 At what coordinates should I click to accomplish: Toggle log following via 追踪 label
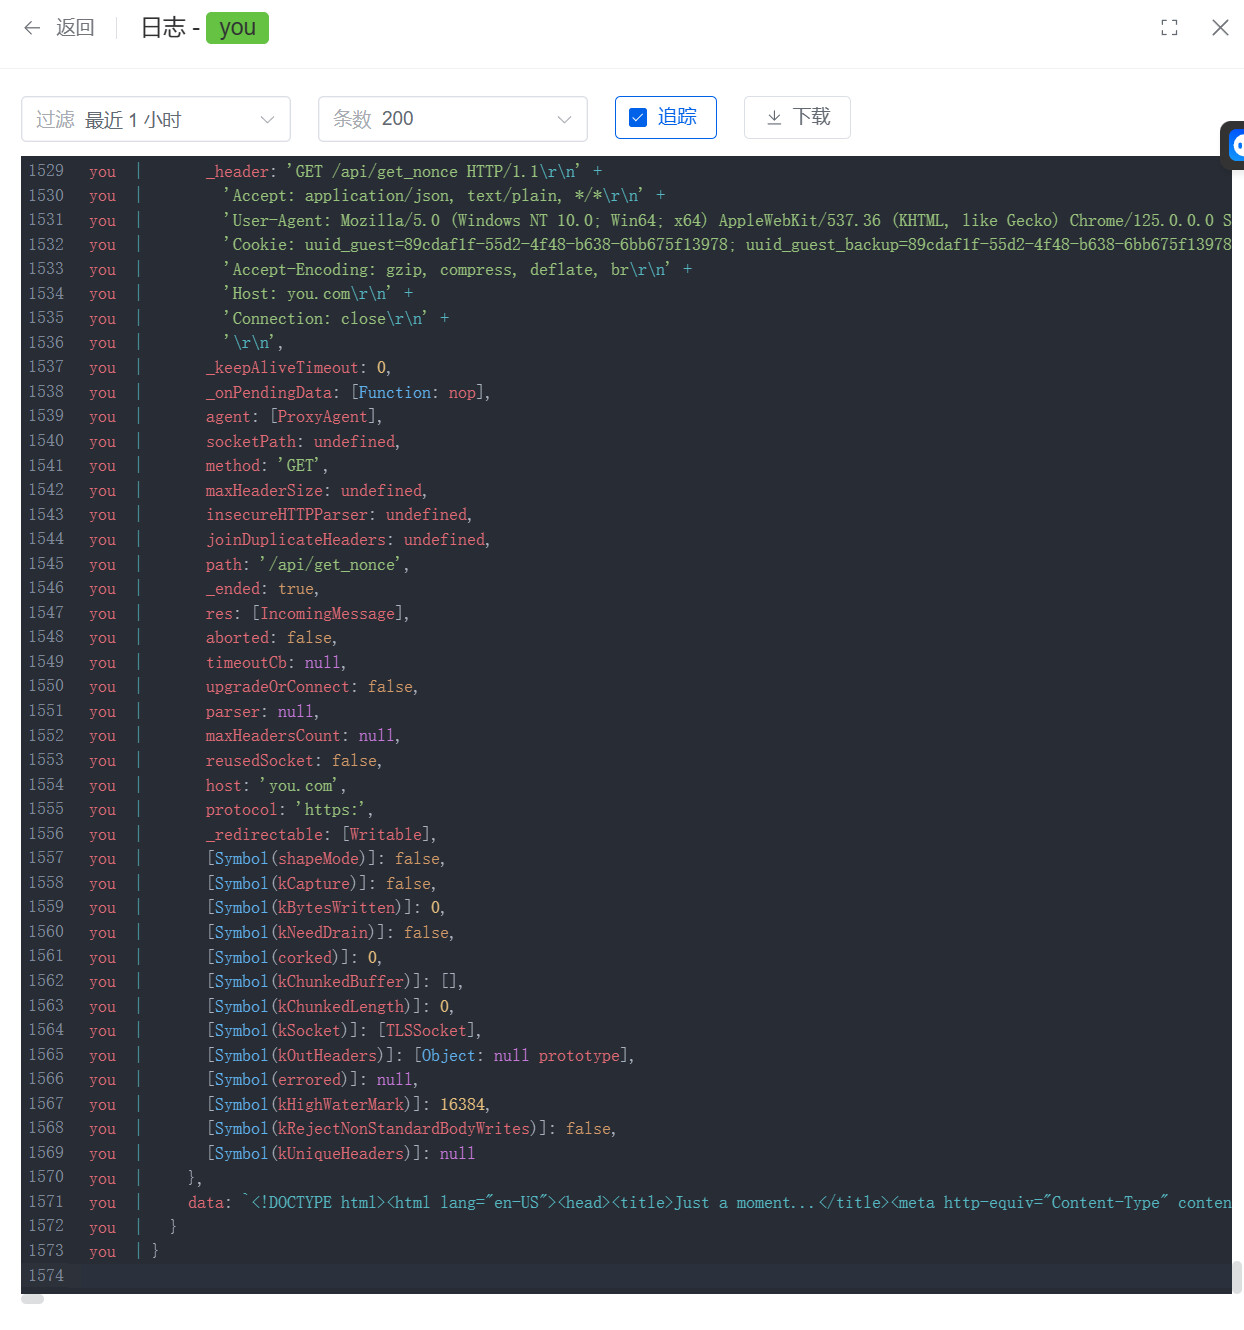click(x=677, y=117)
